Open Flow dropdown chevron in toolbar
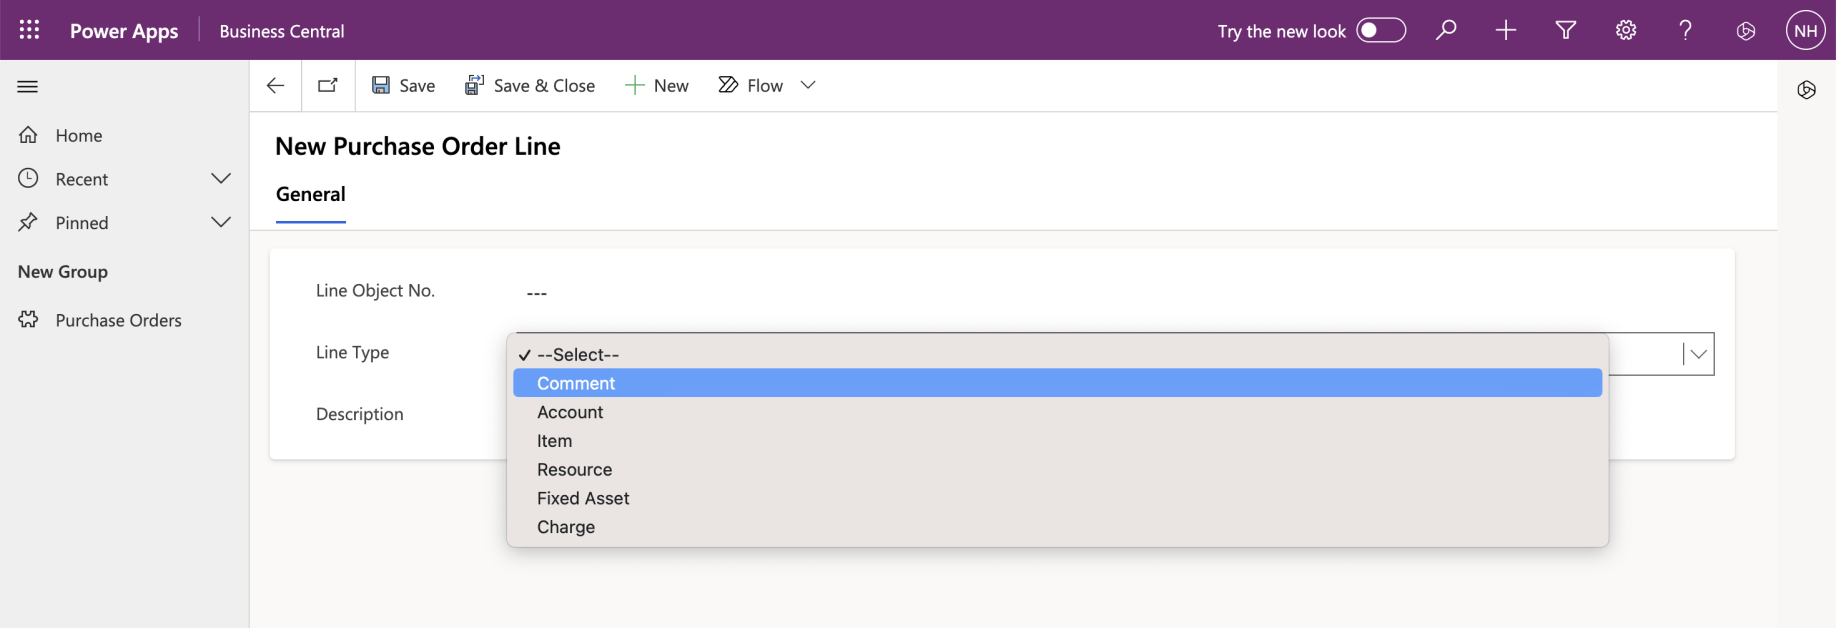This screenshot has height=628, width=1836. tap(808, 86)
